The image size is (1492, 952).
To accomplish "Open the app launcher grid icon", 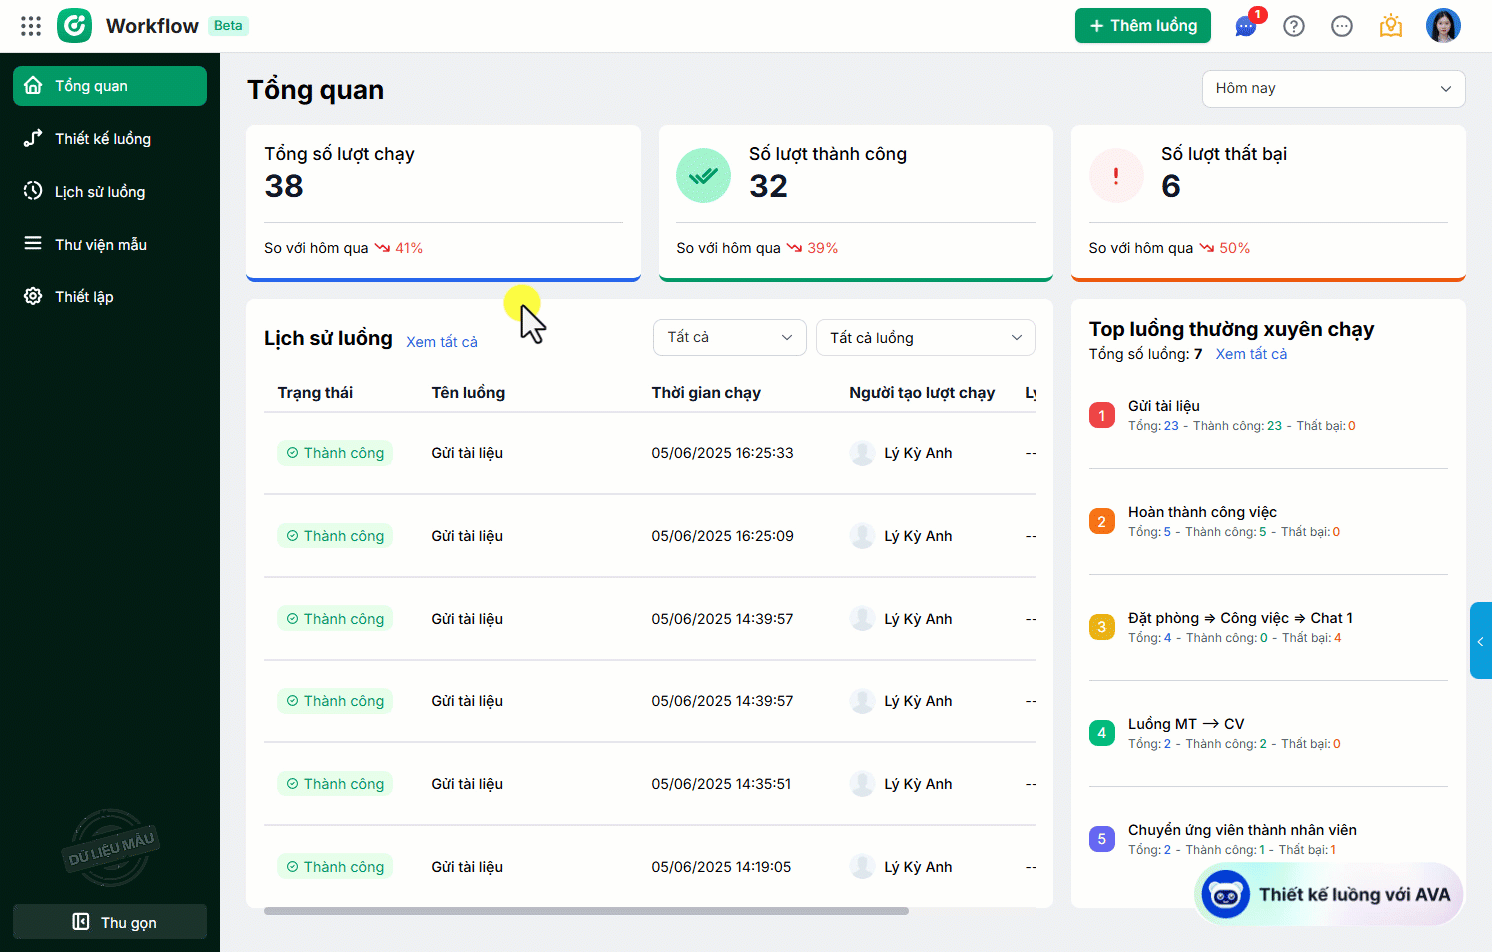I will (31, 26).
